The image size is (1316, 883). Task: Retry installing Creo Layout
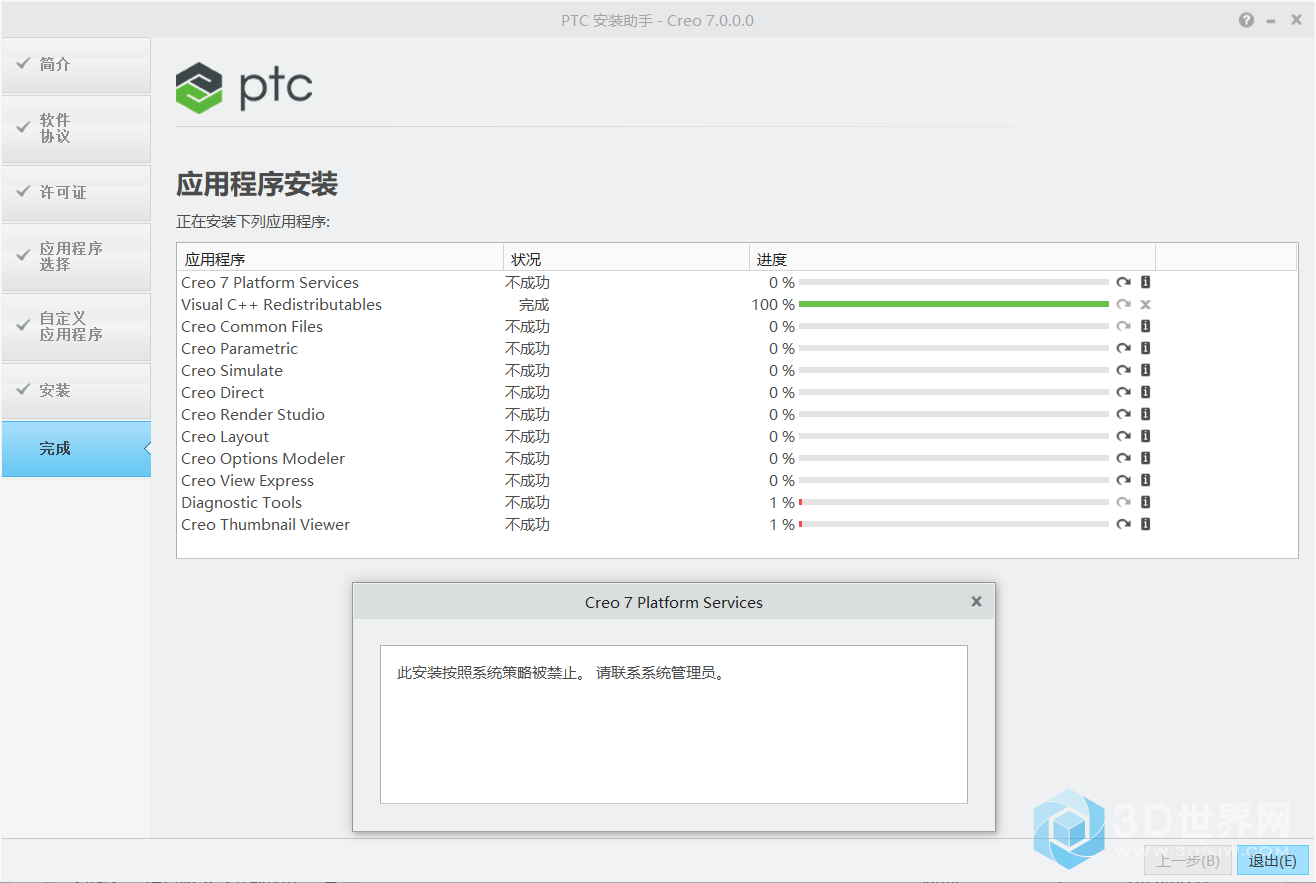point(1123,436)
